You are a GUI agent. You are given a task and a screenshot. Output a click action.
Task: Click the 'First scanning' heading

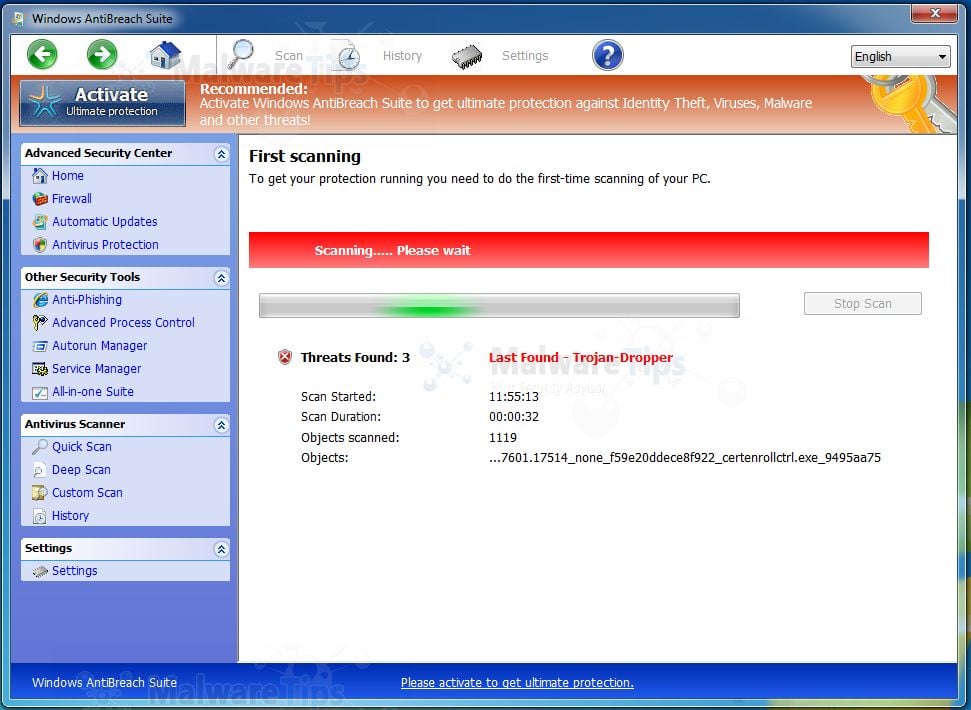point(305,156)
